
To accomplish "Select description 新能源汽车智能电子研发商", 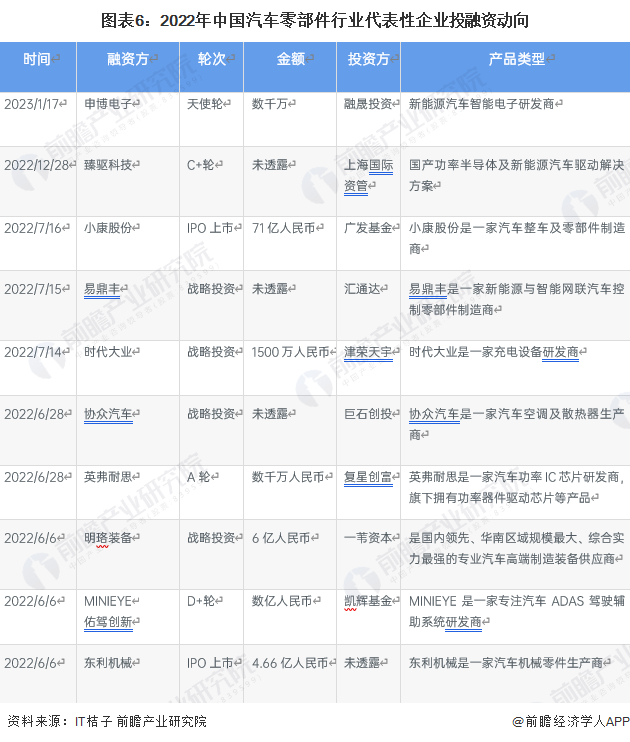I will 482,104.
